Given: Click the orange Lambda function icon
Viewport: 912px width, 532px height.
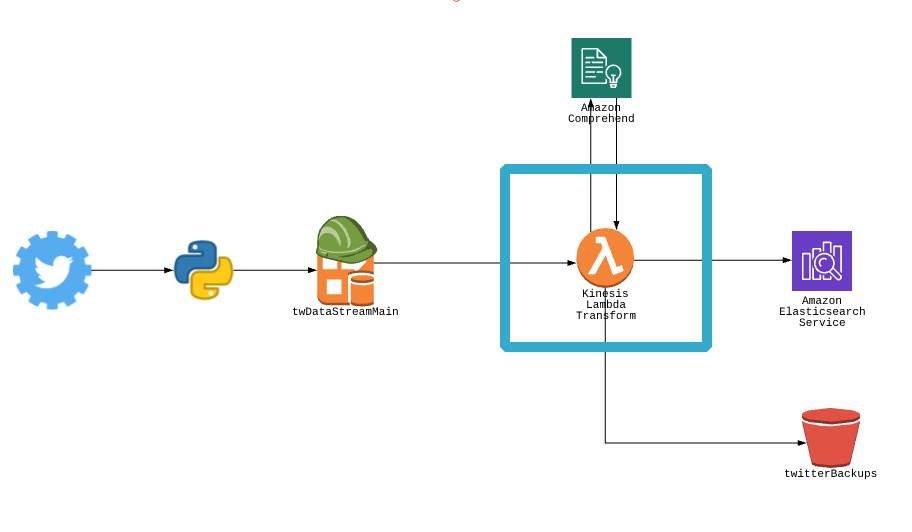Looking at the screenshot, I should tap(605, 258).
